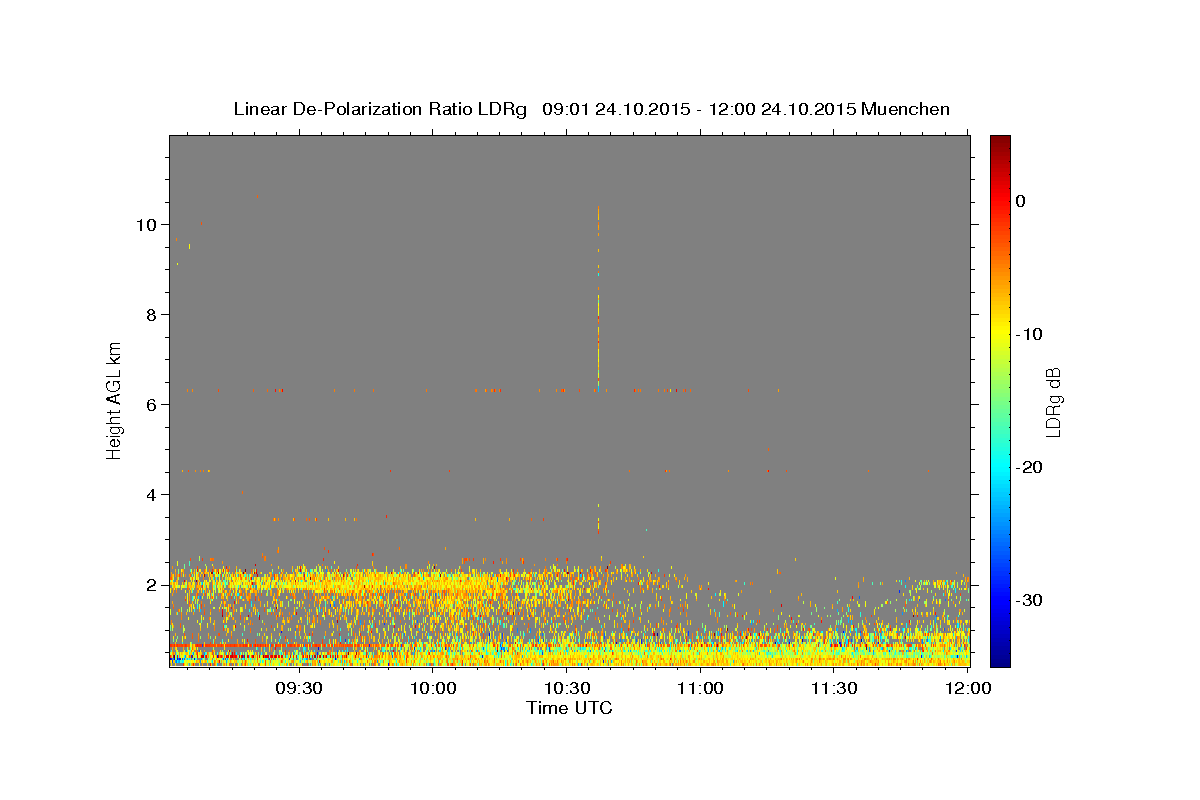Click the colorbar value -30
1200x800 pixels.
[x=1031, y=600]
